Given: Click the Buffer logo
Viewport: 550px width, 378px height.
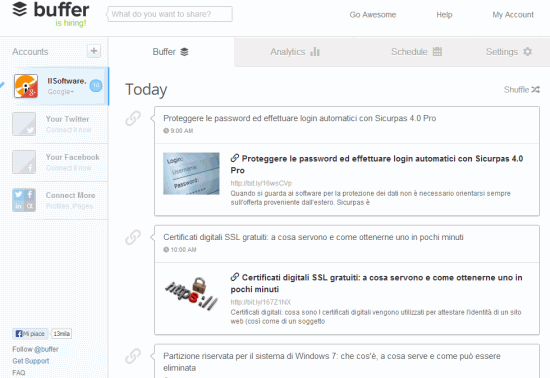Looking at the screenshot, I should 51,9.
